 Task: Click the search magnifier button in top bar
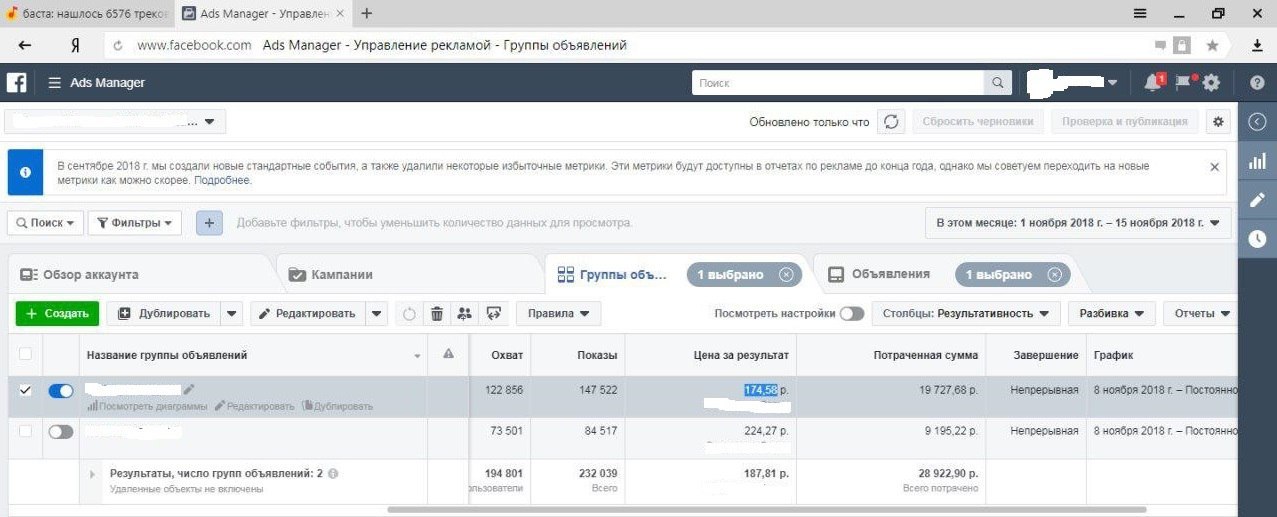point(997,83)
